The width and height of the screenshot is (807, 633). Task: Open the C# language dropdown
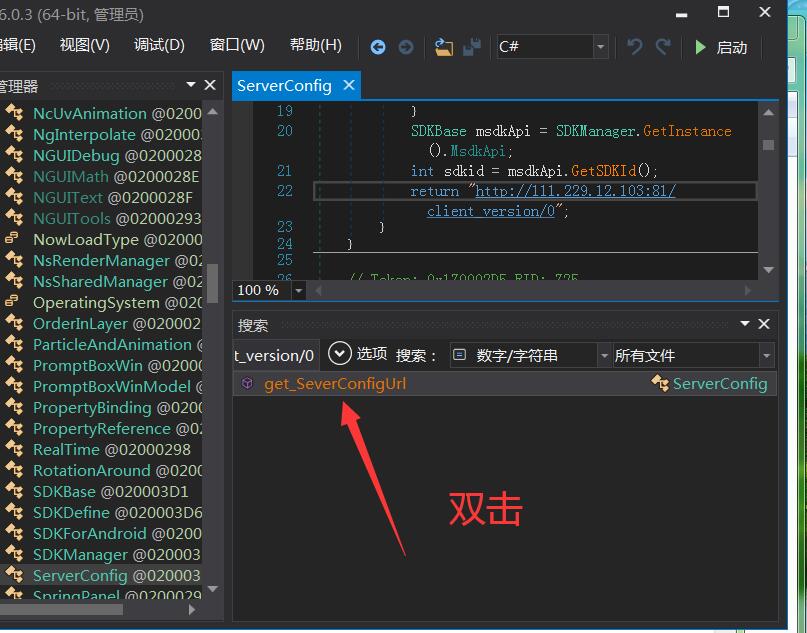[x=600, y=47]
